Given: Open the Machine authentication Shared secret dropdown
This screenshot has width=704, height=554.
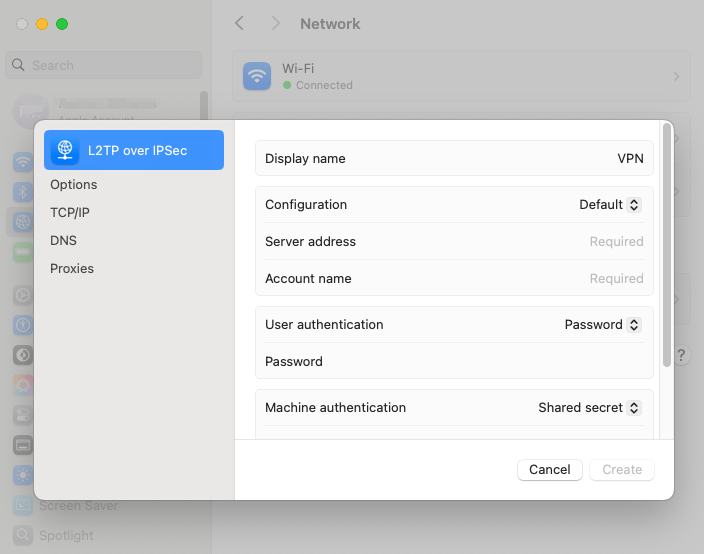Looking at the screenshot, I should point(590,408).
